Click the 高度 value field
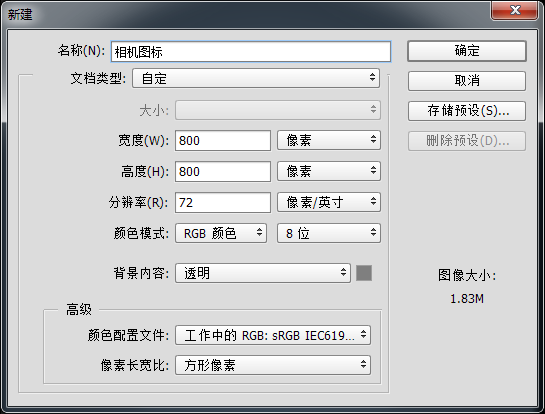The height and width of the screenshot is (414, 545). pos(223,171)
